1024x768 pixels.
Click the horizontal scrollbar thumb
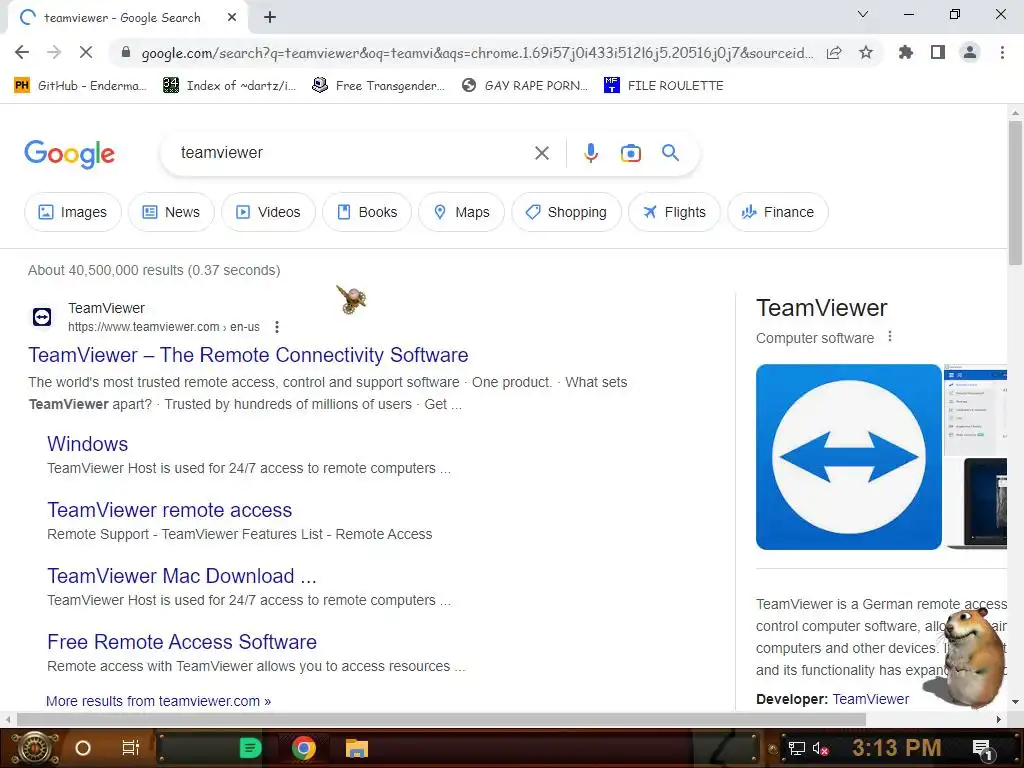[441, 719]
